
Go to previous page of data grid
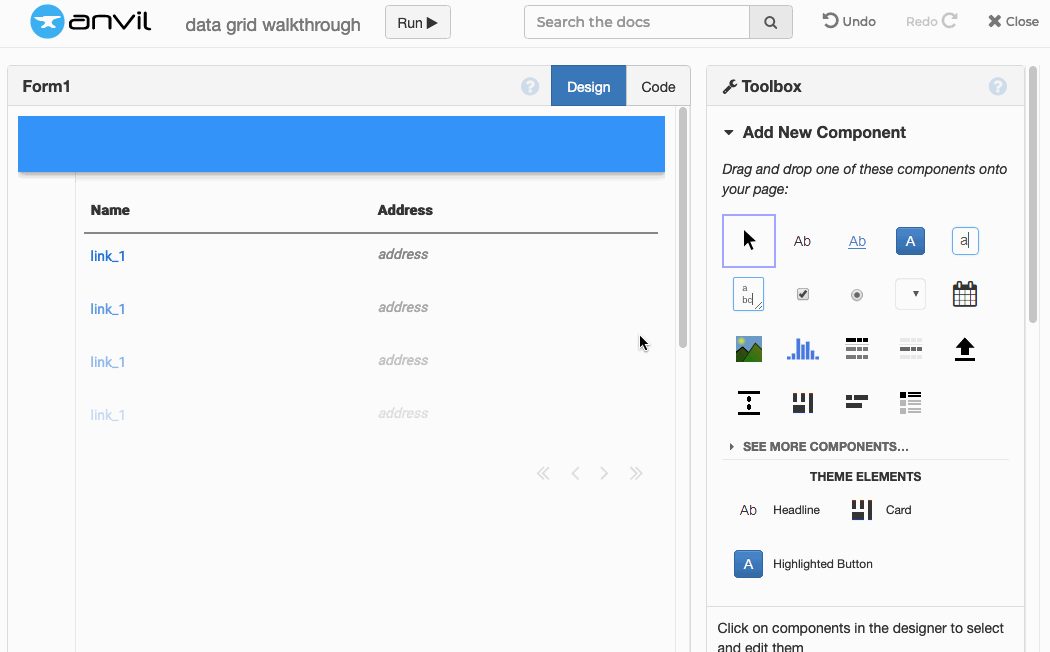(x=575, y=474)
